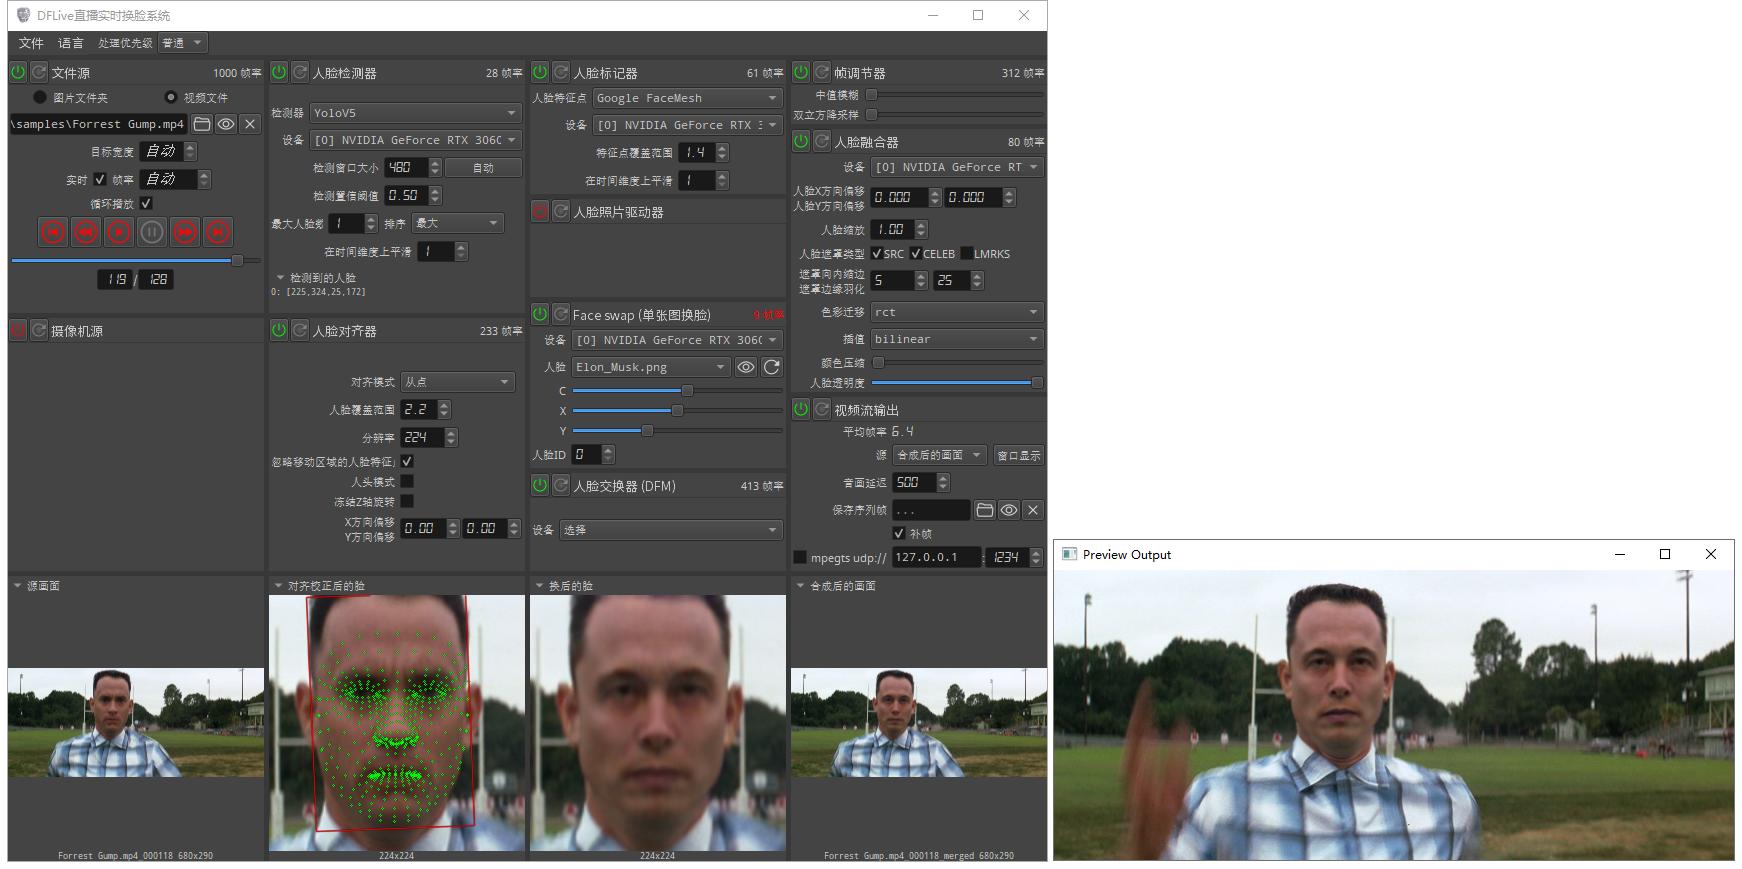Toggle power button of 人脸检测器 module

tap(279, 72)
